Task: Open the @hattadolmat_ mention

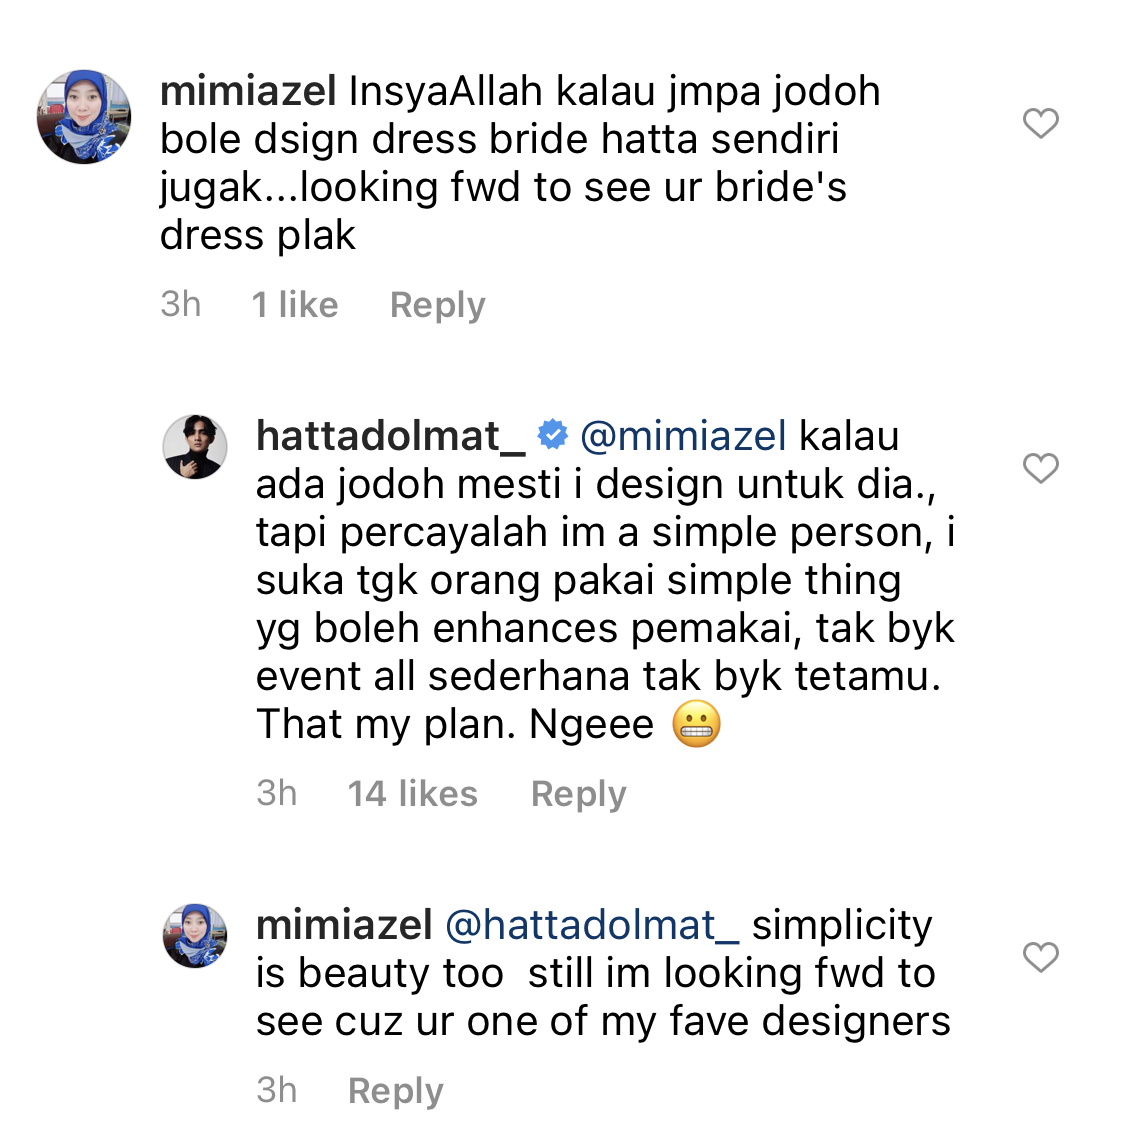Action: (592, 925)
